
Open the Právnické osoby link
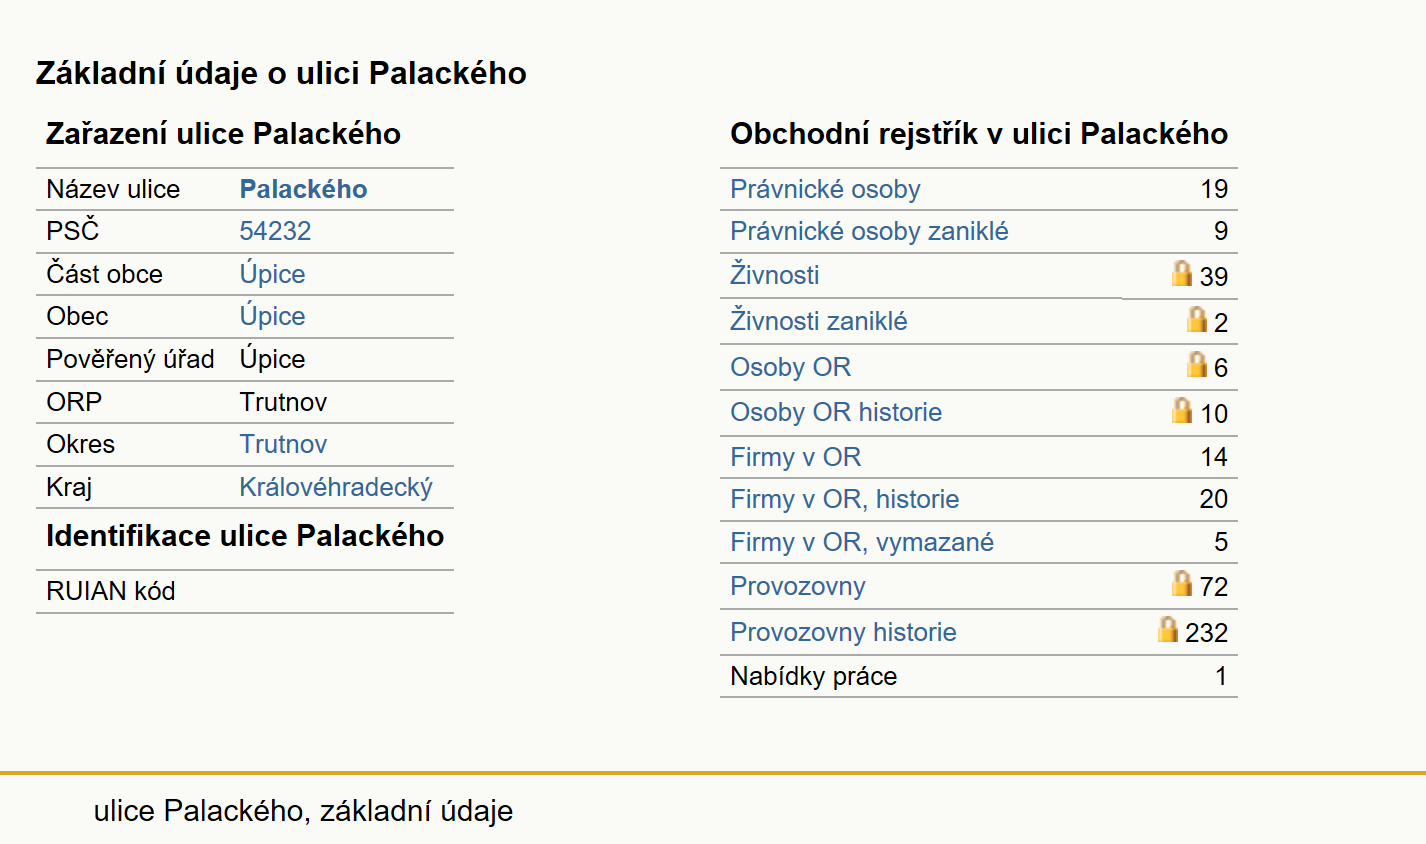(x=825, y=189)
